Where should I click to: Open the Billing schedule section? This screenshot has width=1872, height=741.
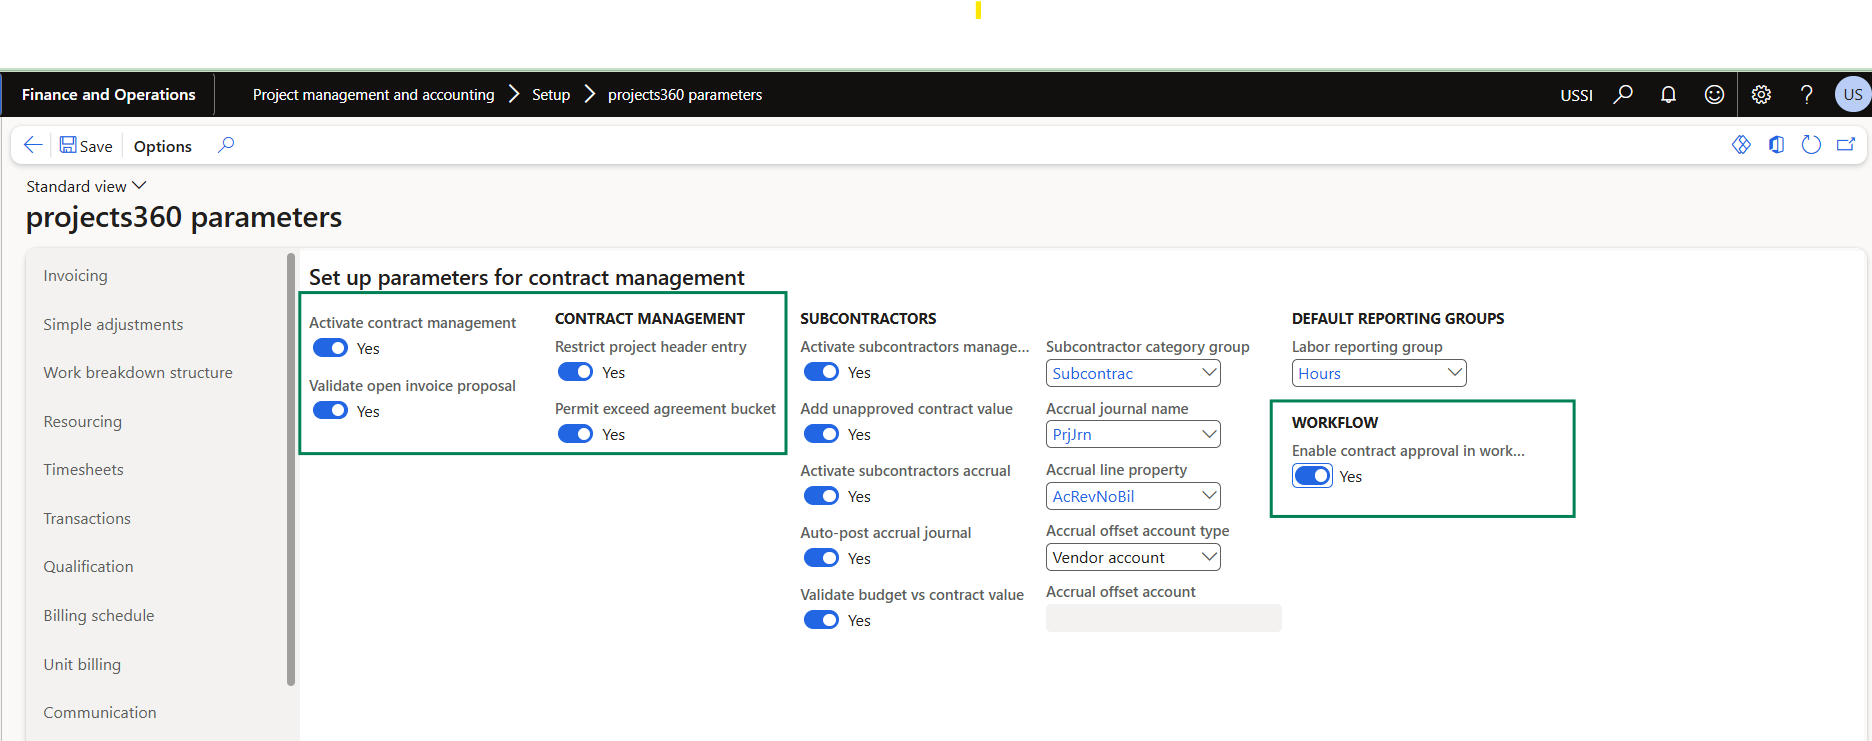[99, 615]
